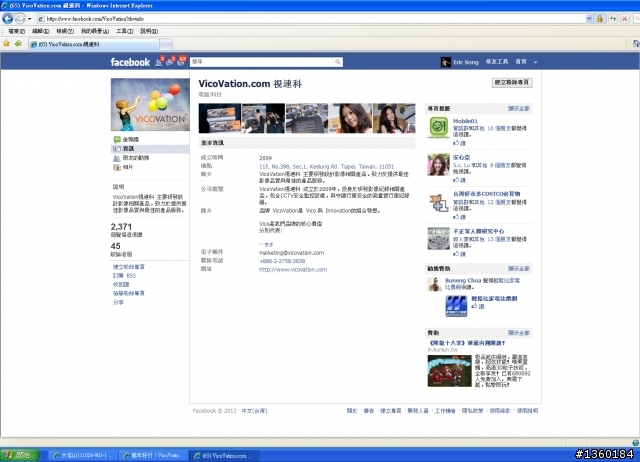This screenshot has height=462, width=640.
Task: Click the yellow favorites star icon
Action: click(x=7, y=43)
